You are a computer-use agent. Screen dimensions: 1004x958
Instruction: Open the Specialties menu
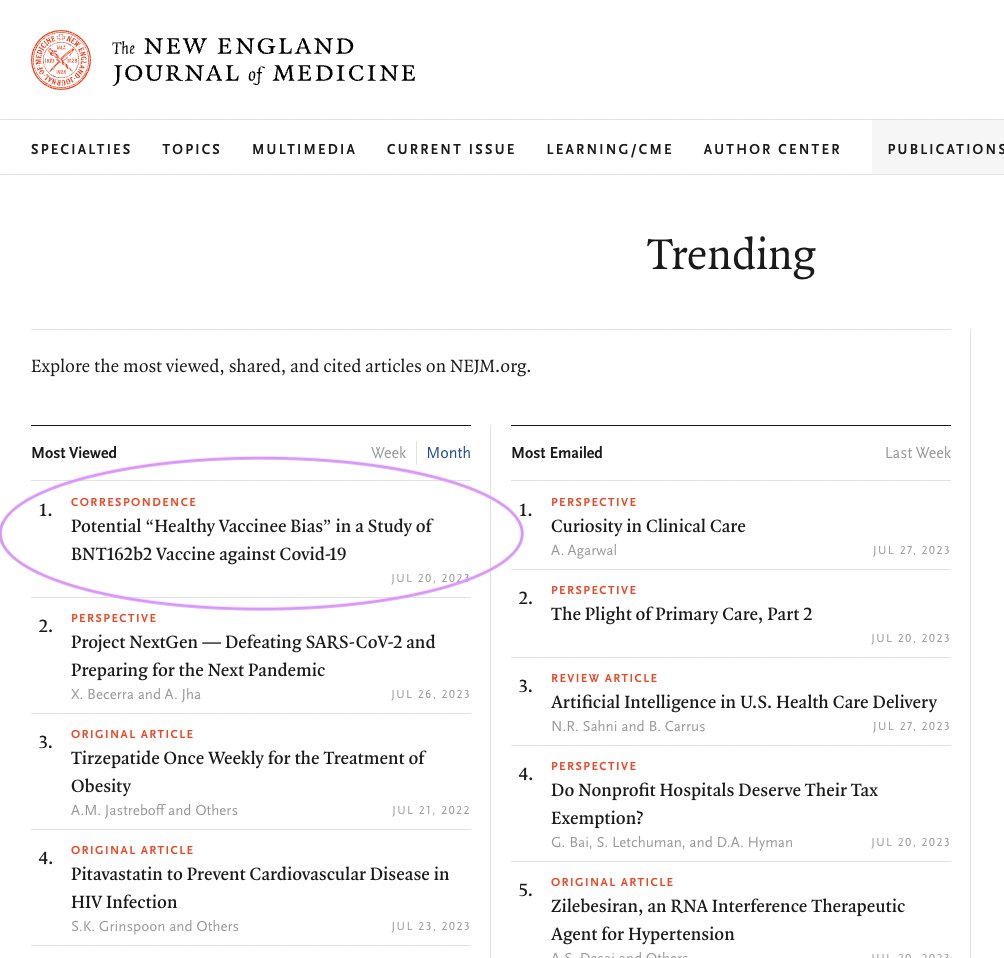(x=81, y=149)
